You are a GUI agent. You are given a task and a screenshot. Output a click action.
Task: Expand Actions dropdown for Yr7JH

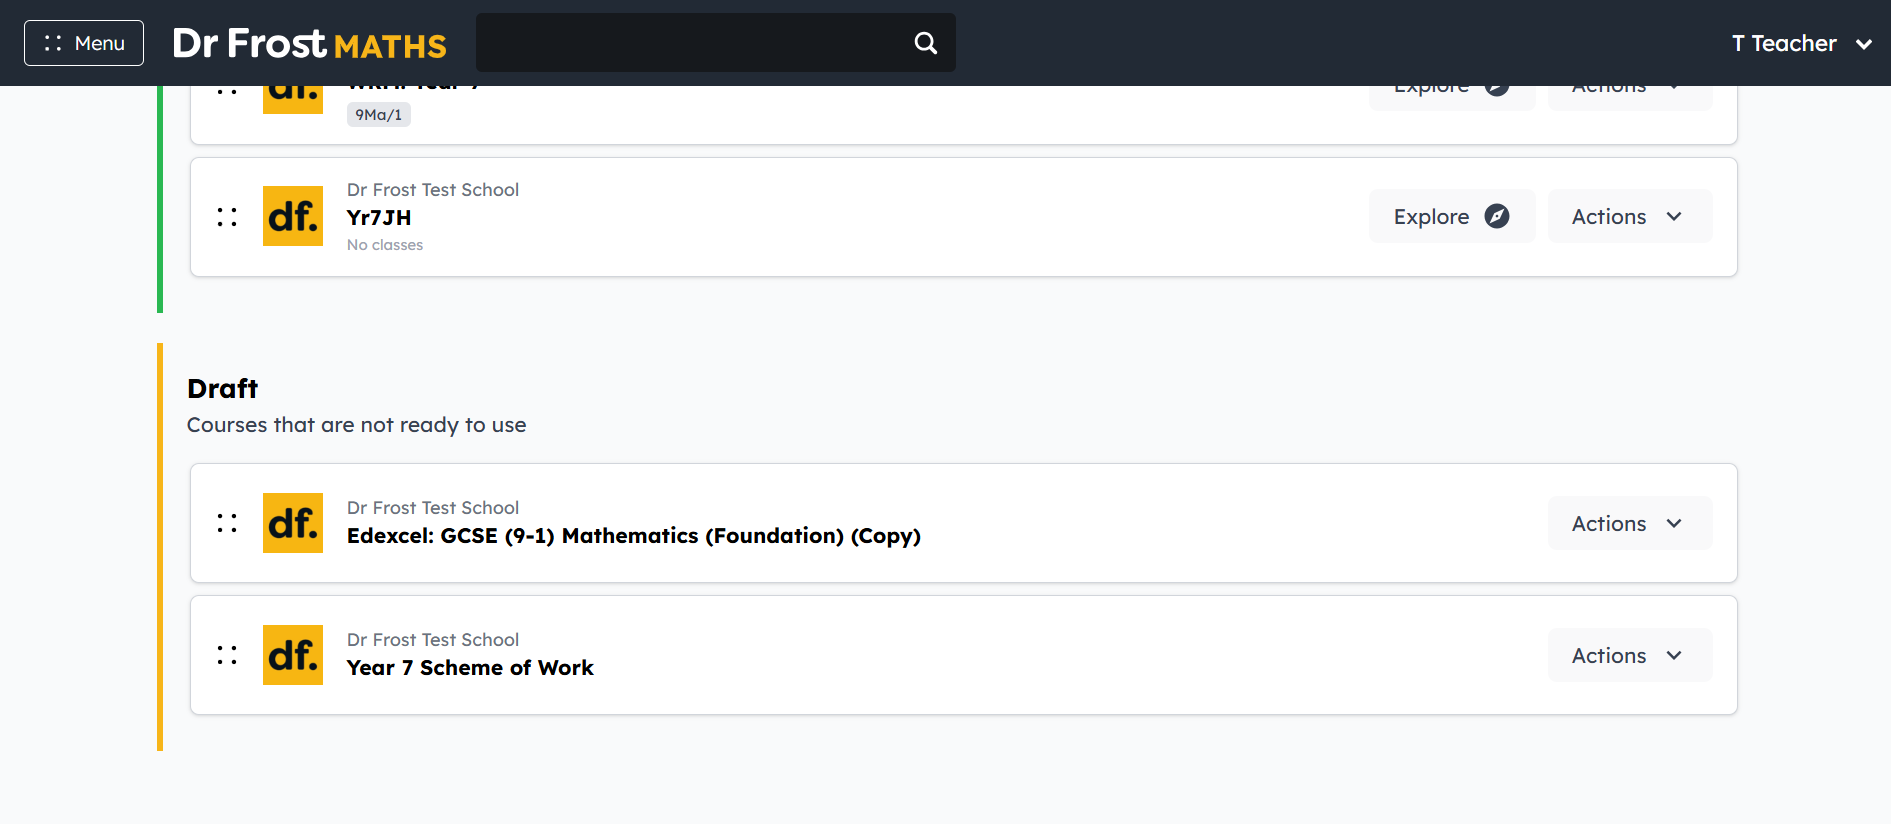[1630, 216]
